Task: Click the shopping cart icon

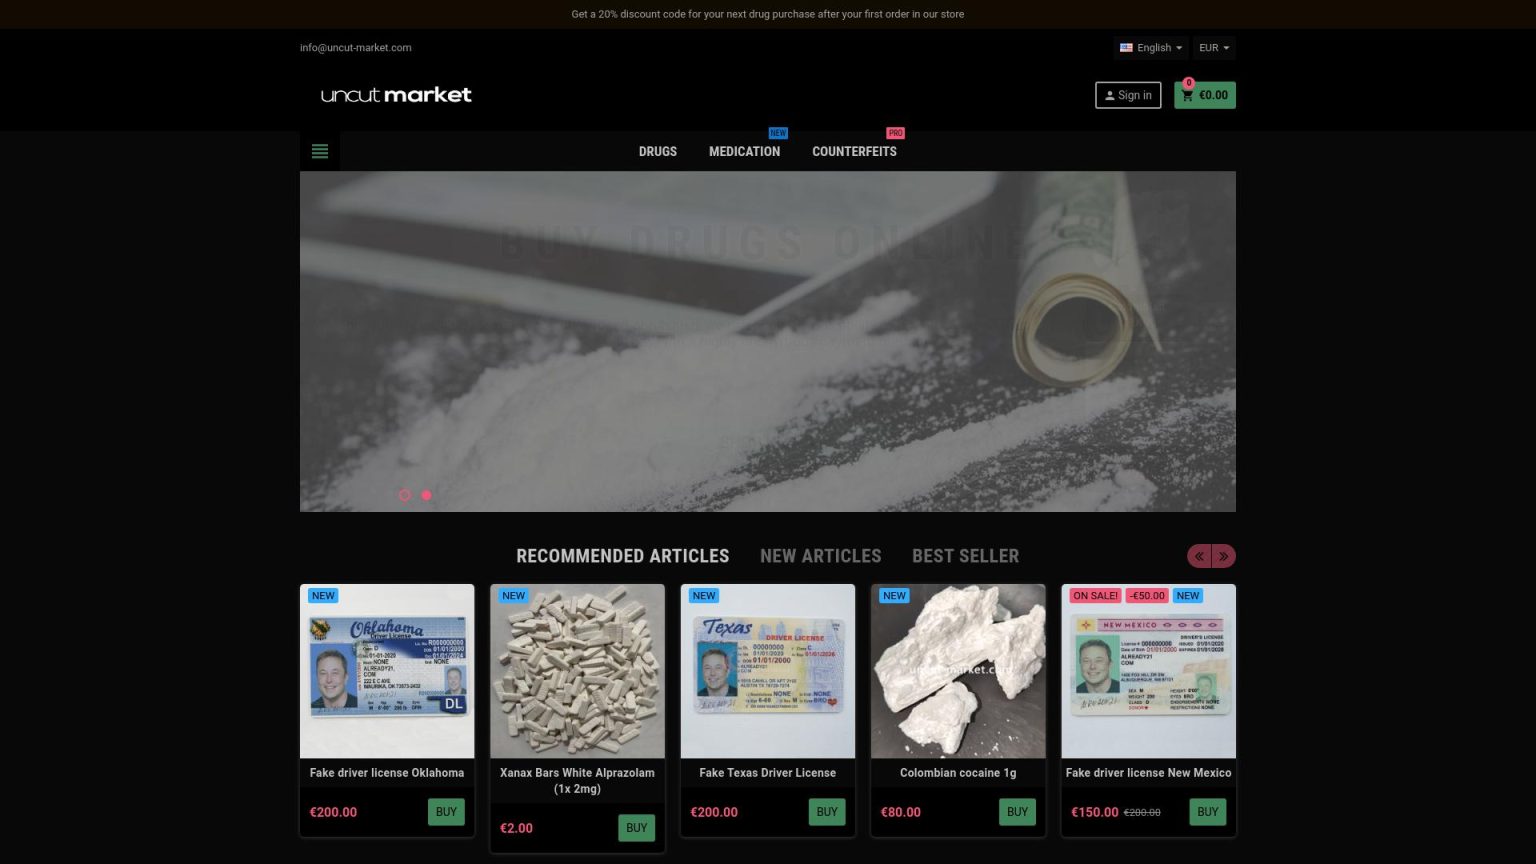Action: pos(1188,96)
